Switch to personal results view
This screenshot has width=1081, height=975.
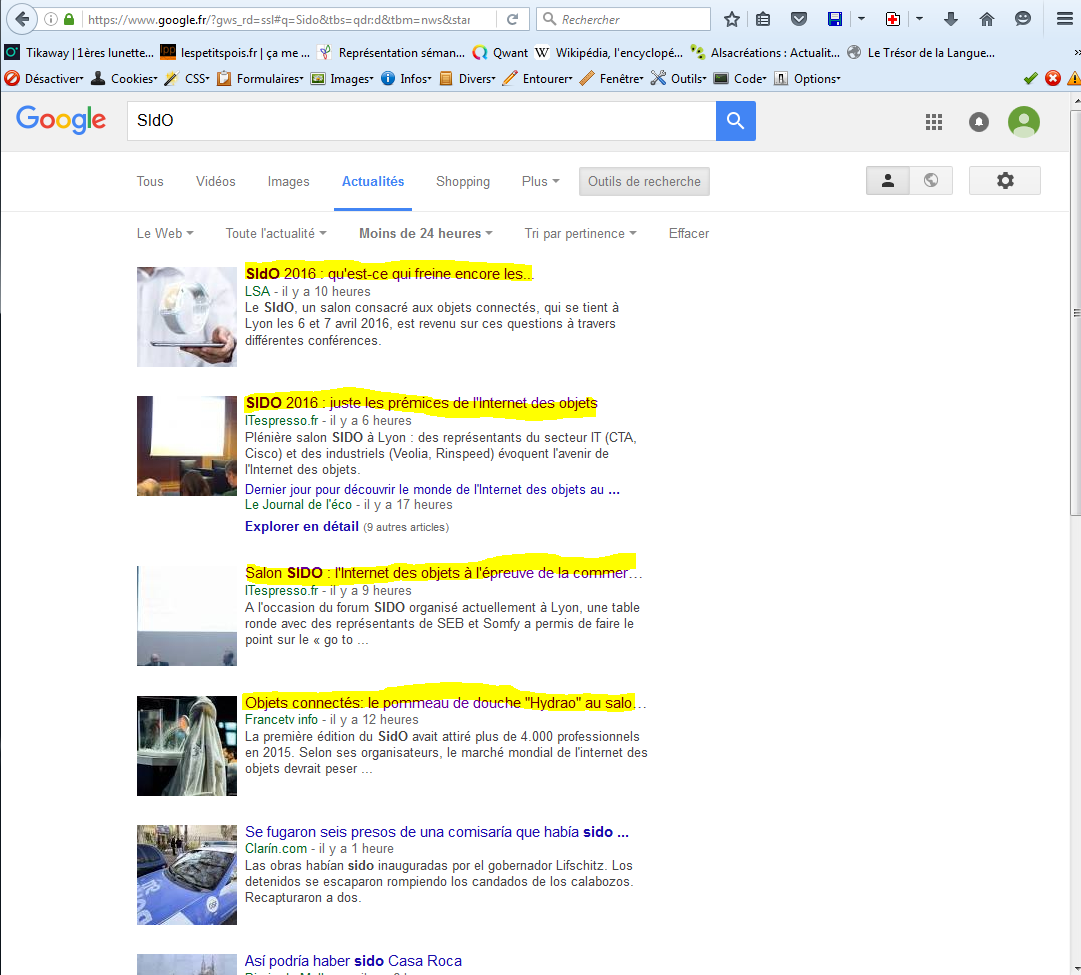pos(887,181)
